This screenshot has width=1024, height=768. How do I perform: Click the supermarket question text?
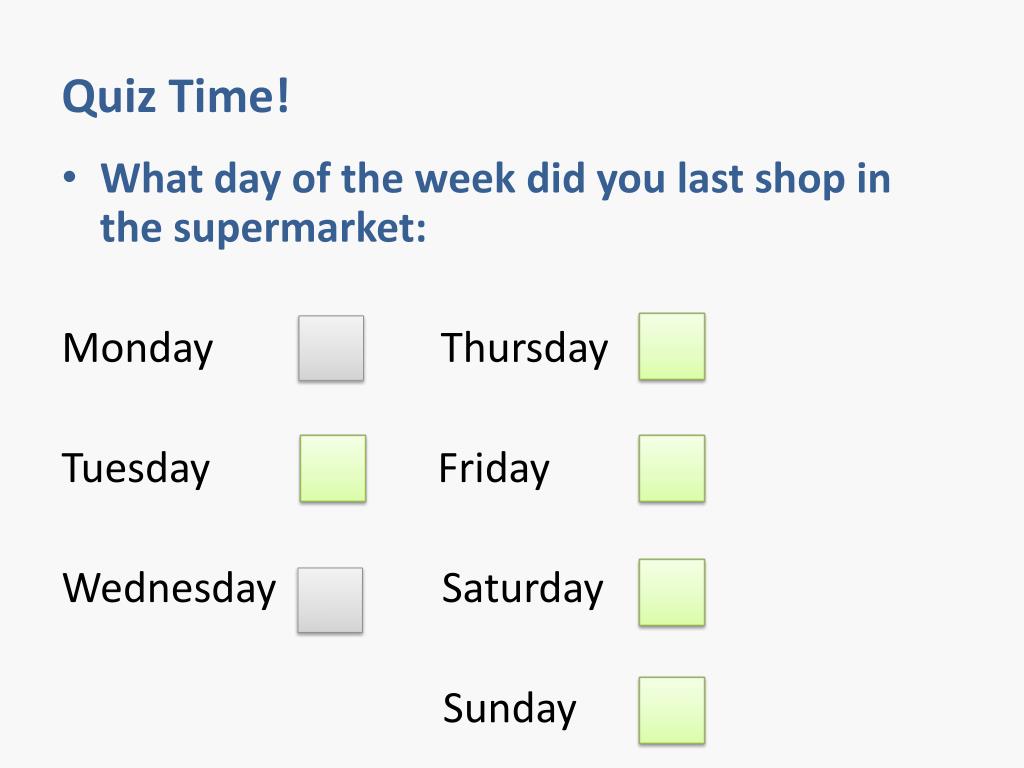tap(496, 202)
